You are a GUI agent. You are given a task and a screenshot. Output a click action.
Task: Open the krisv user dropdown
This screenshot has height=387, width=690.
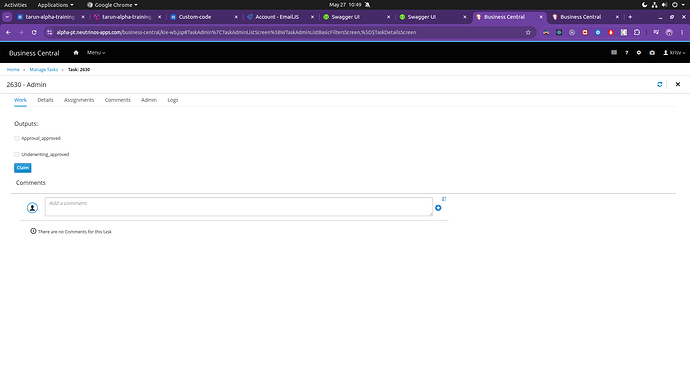point(674,52)
